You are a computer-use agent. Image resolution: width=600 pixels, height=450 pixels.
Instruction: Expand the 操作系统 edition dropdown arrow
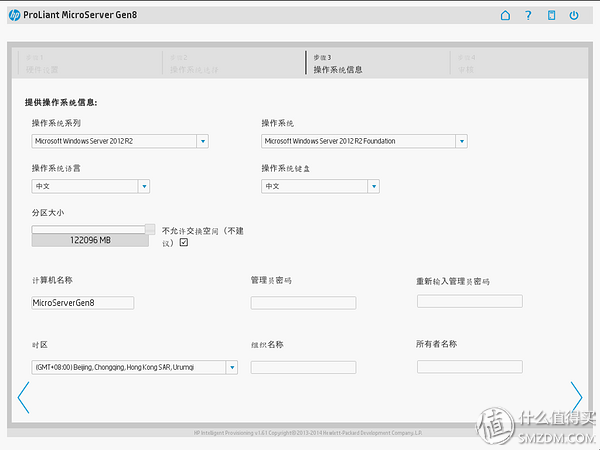(461, 141)
